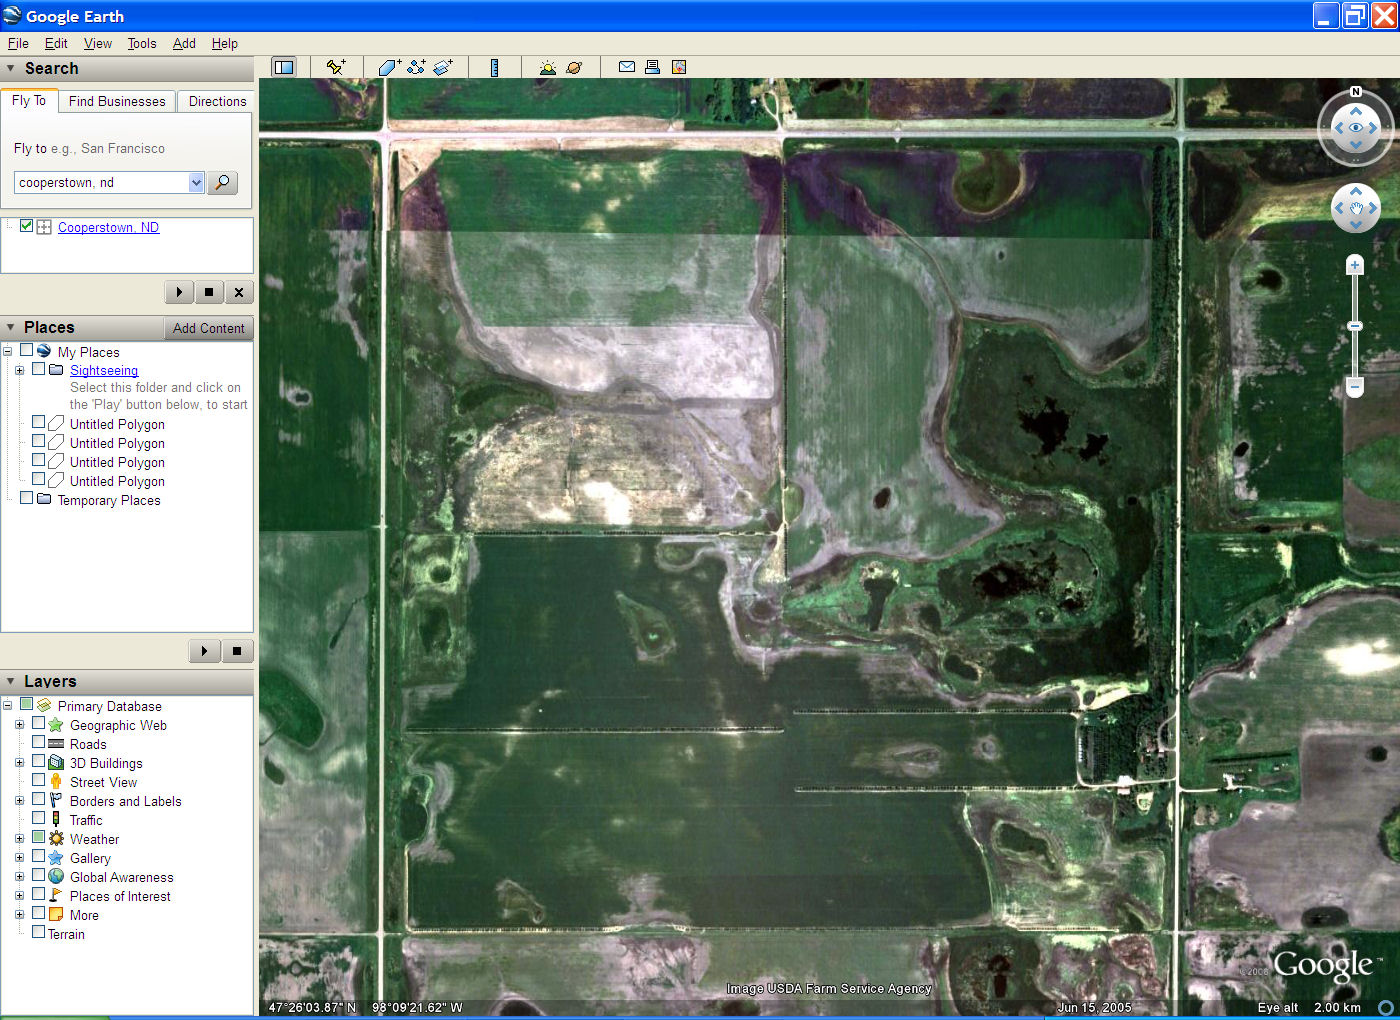Switch to Find Businesses tab
The image size is (1400, 1020).
[x=117, y=101]
